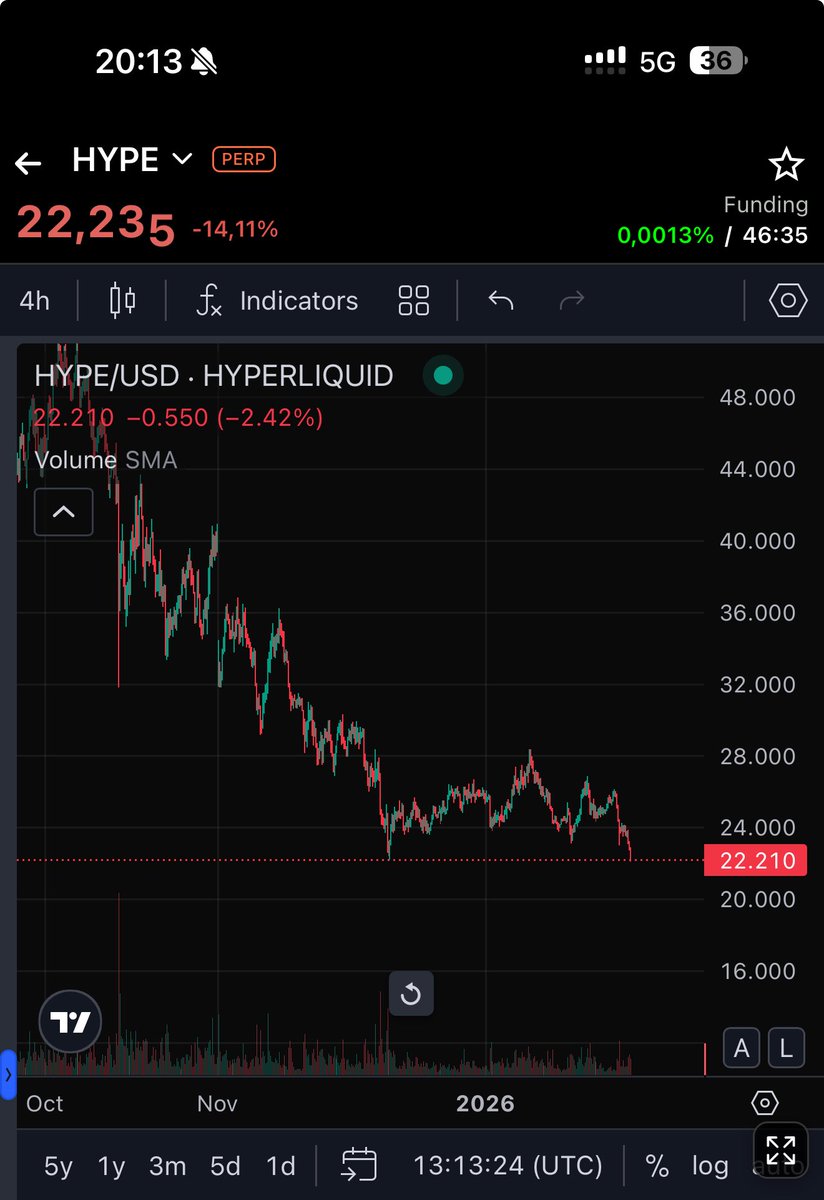
Task: Toggle the green market status dot
Action: [x=443, y=376]
